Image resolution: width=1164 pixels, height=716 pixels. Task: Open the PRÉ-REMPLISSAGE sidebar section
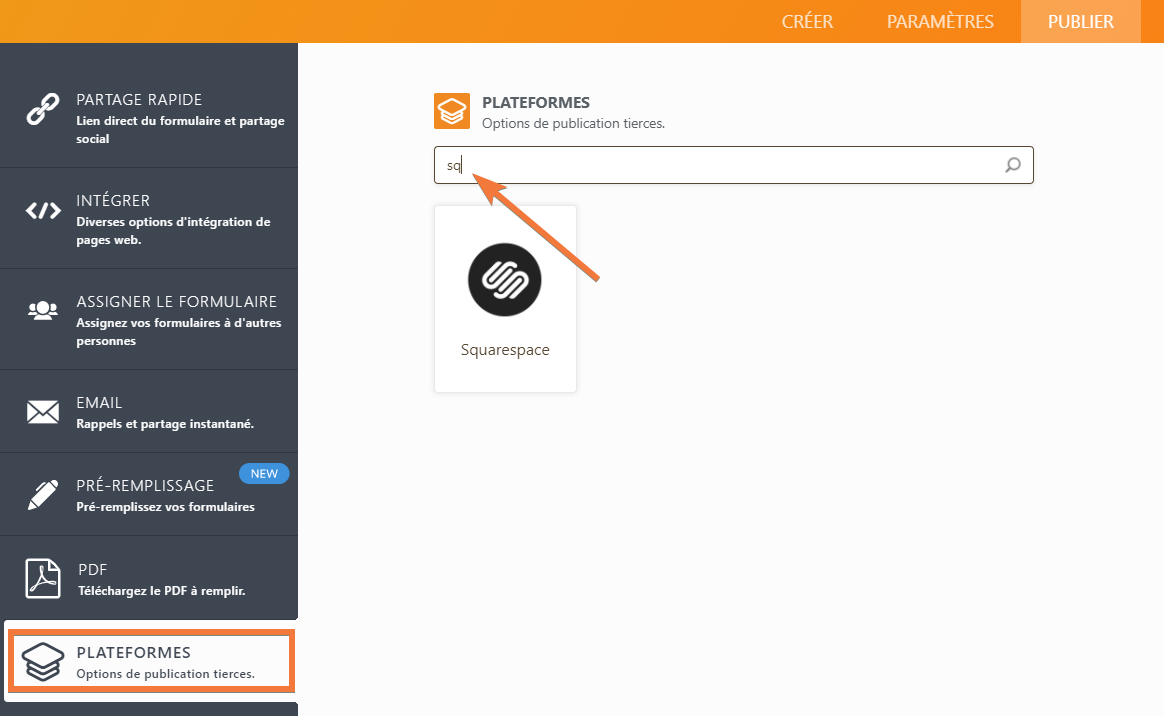pos(148,494)
